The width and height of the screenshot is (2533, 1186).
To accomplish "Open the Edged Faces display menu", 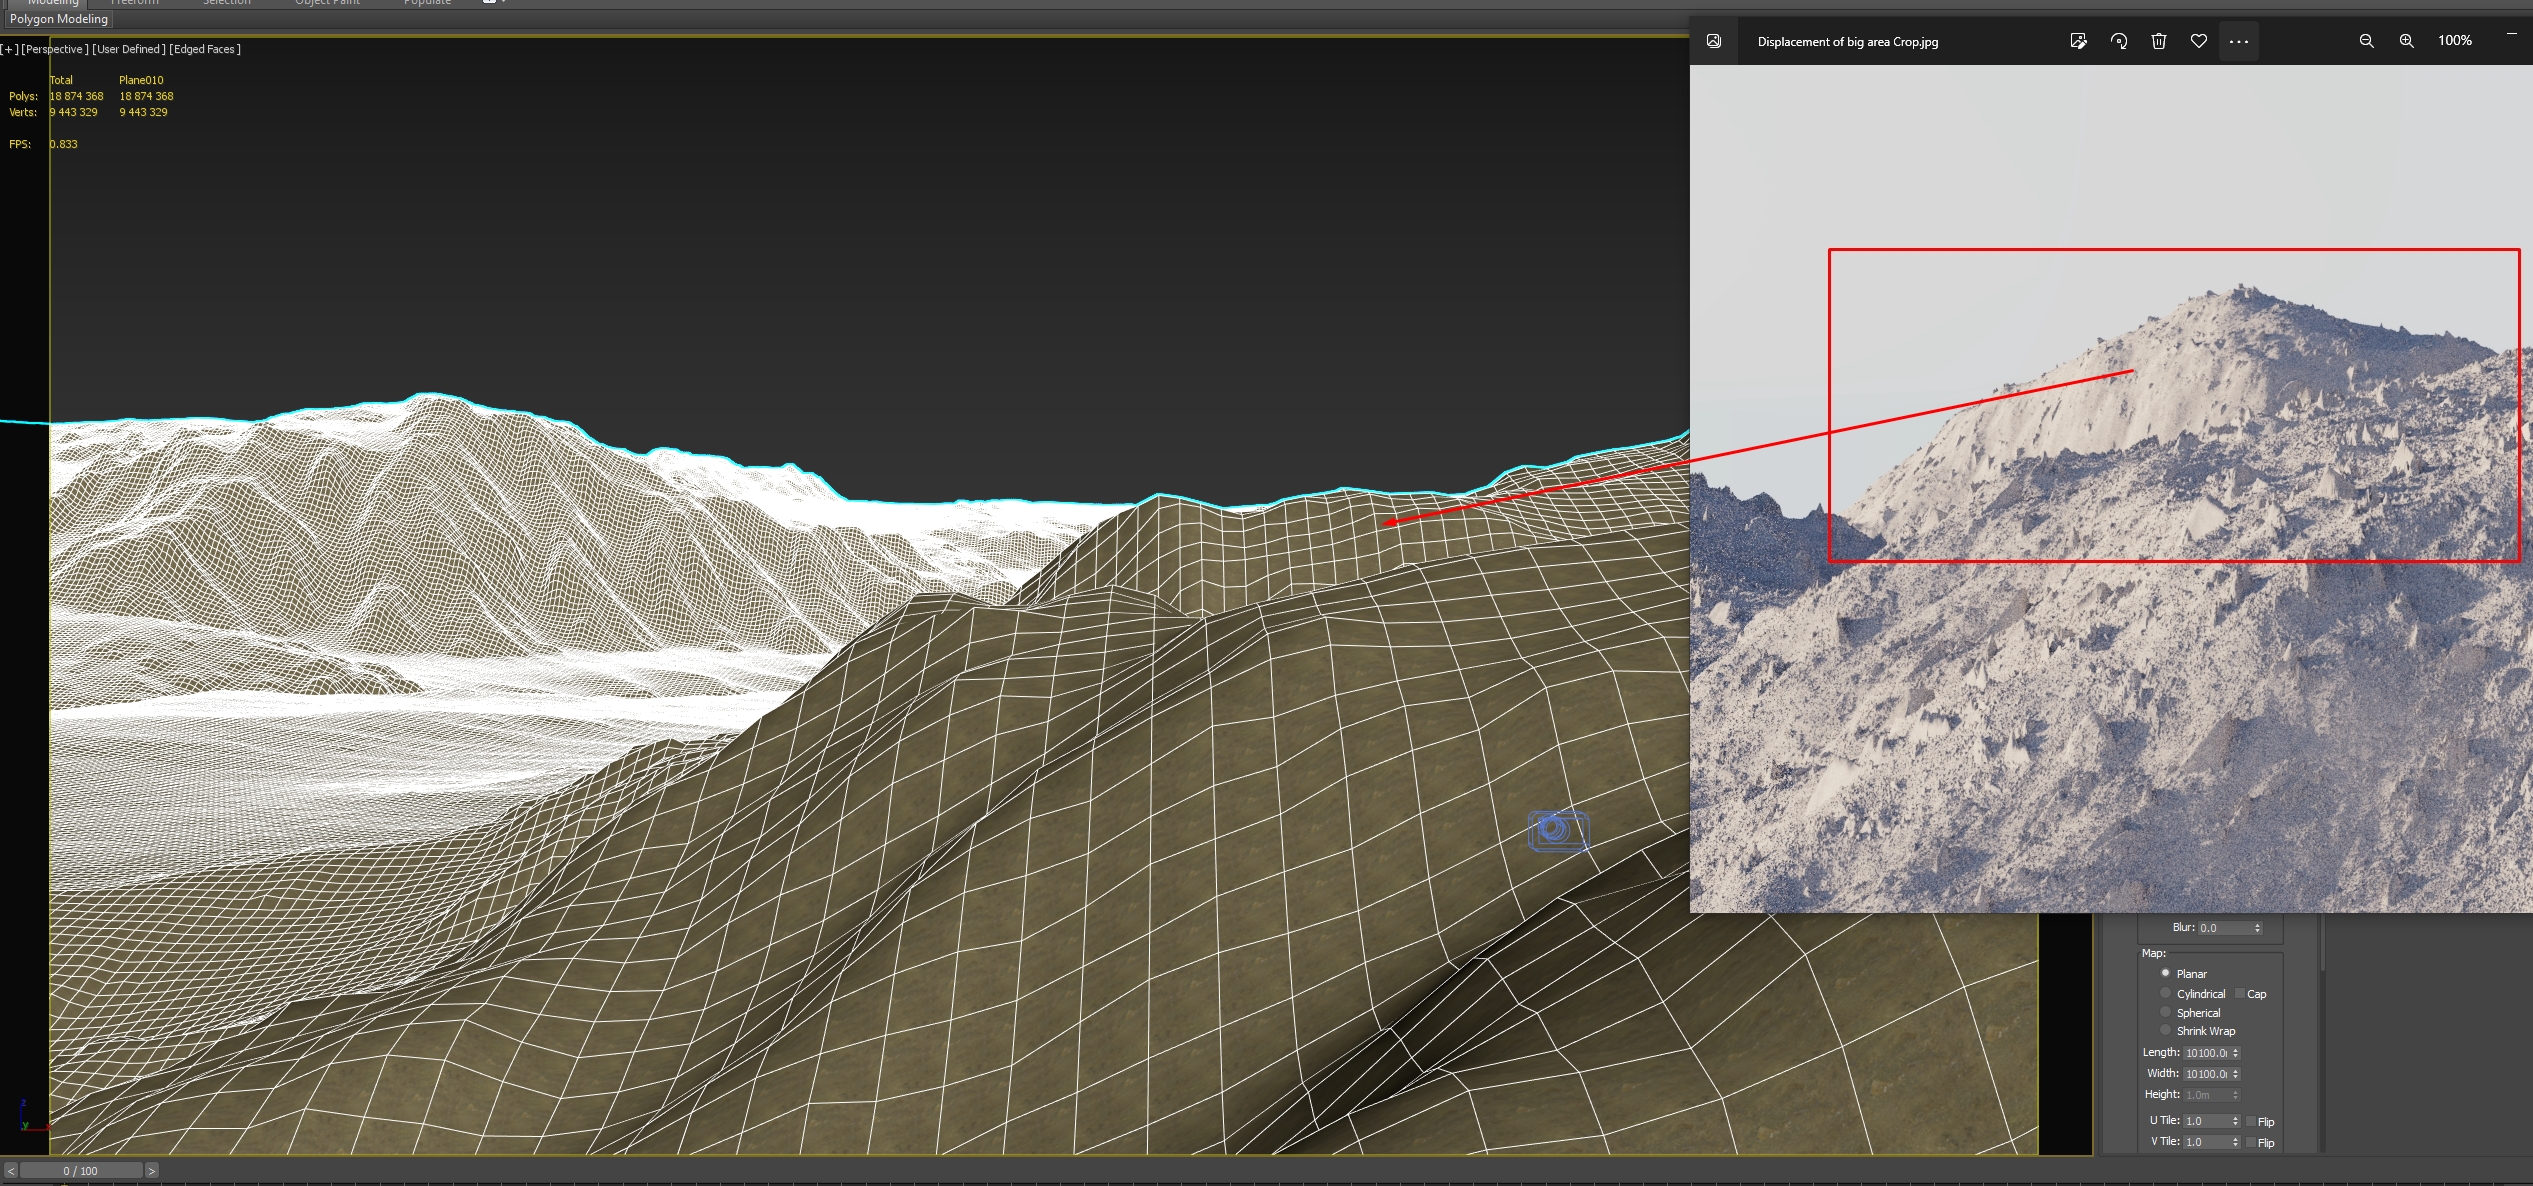I will tap(205, 49).
